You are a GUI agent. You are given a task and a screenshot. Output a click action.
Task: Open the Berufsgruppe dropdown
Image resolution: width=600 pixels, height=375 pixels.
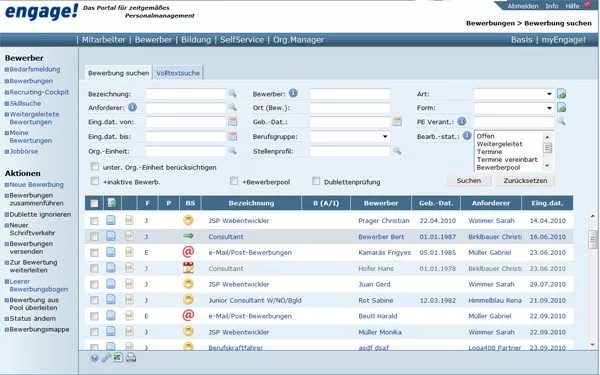tap(350, 137)
